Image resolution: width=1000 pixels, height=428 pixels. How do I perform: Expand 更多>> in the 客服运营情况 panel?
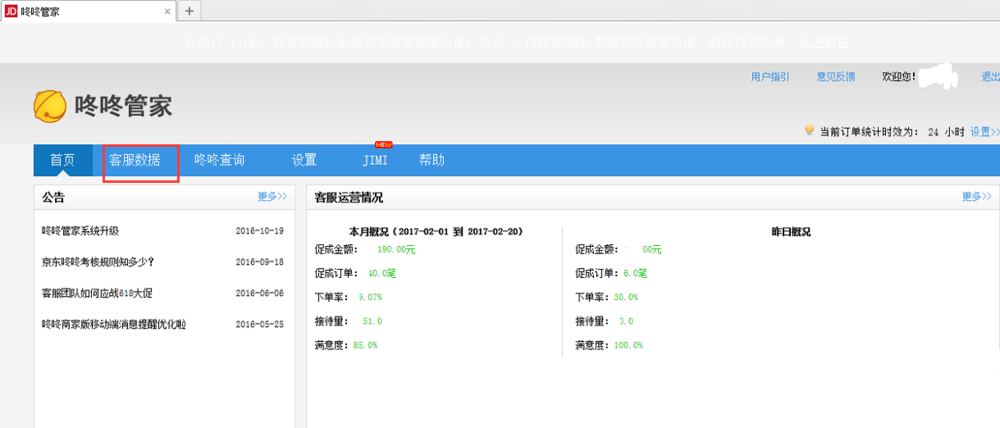[976, 197]
